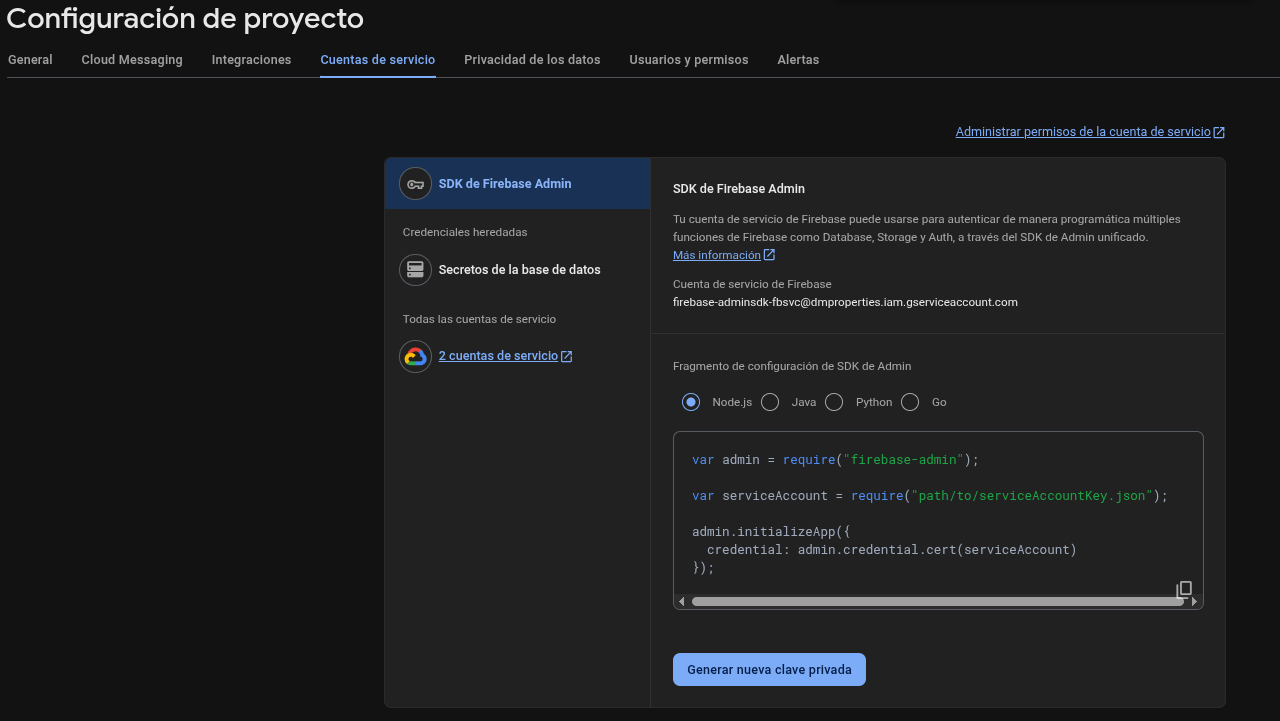Screen dimensions: 1280x721
Task: Open the Alertas tab
Action: 798,60
